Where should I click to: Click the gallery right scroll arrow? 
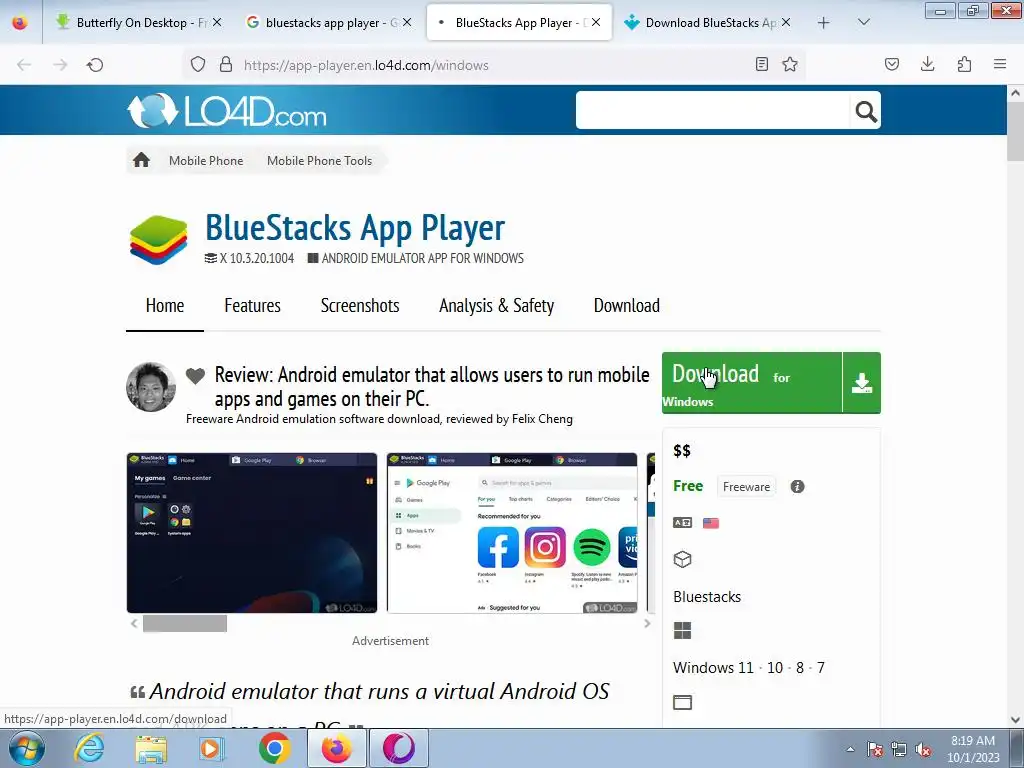coord(647,624)
